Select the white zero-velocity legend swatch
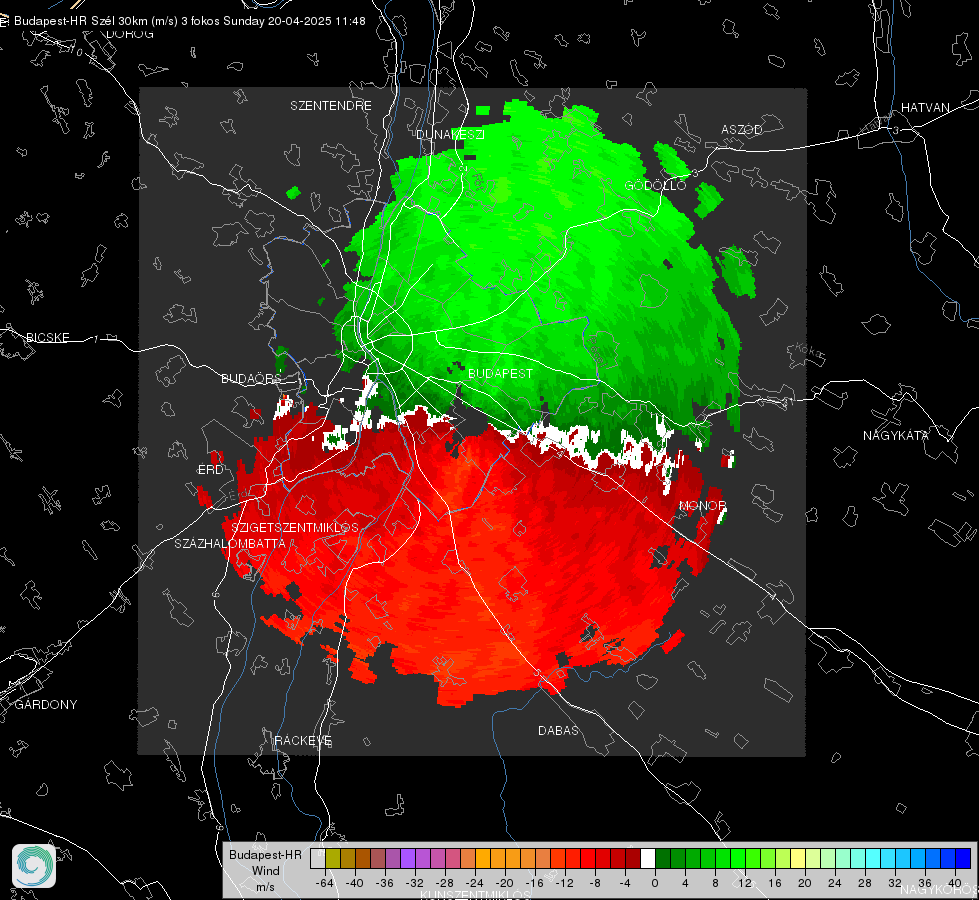 click(648, 858)
